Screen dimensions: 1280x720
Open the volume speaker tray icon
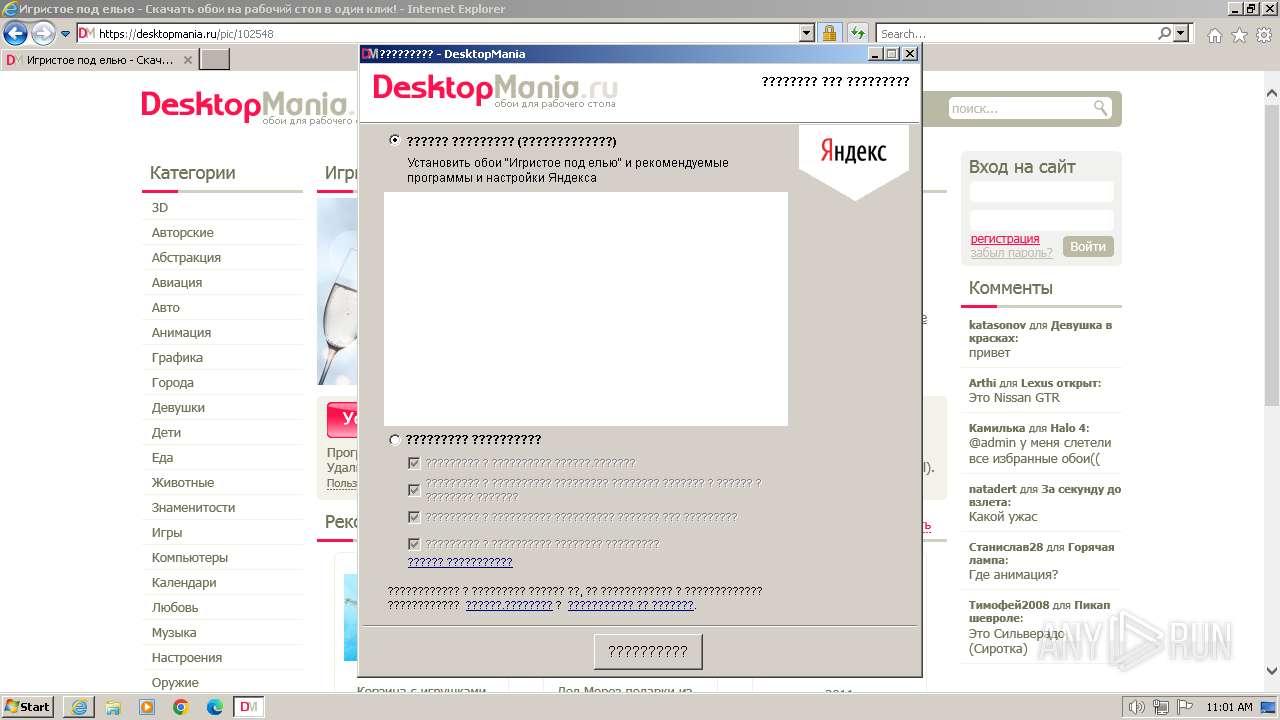point(1137,707)
